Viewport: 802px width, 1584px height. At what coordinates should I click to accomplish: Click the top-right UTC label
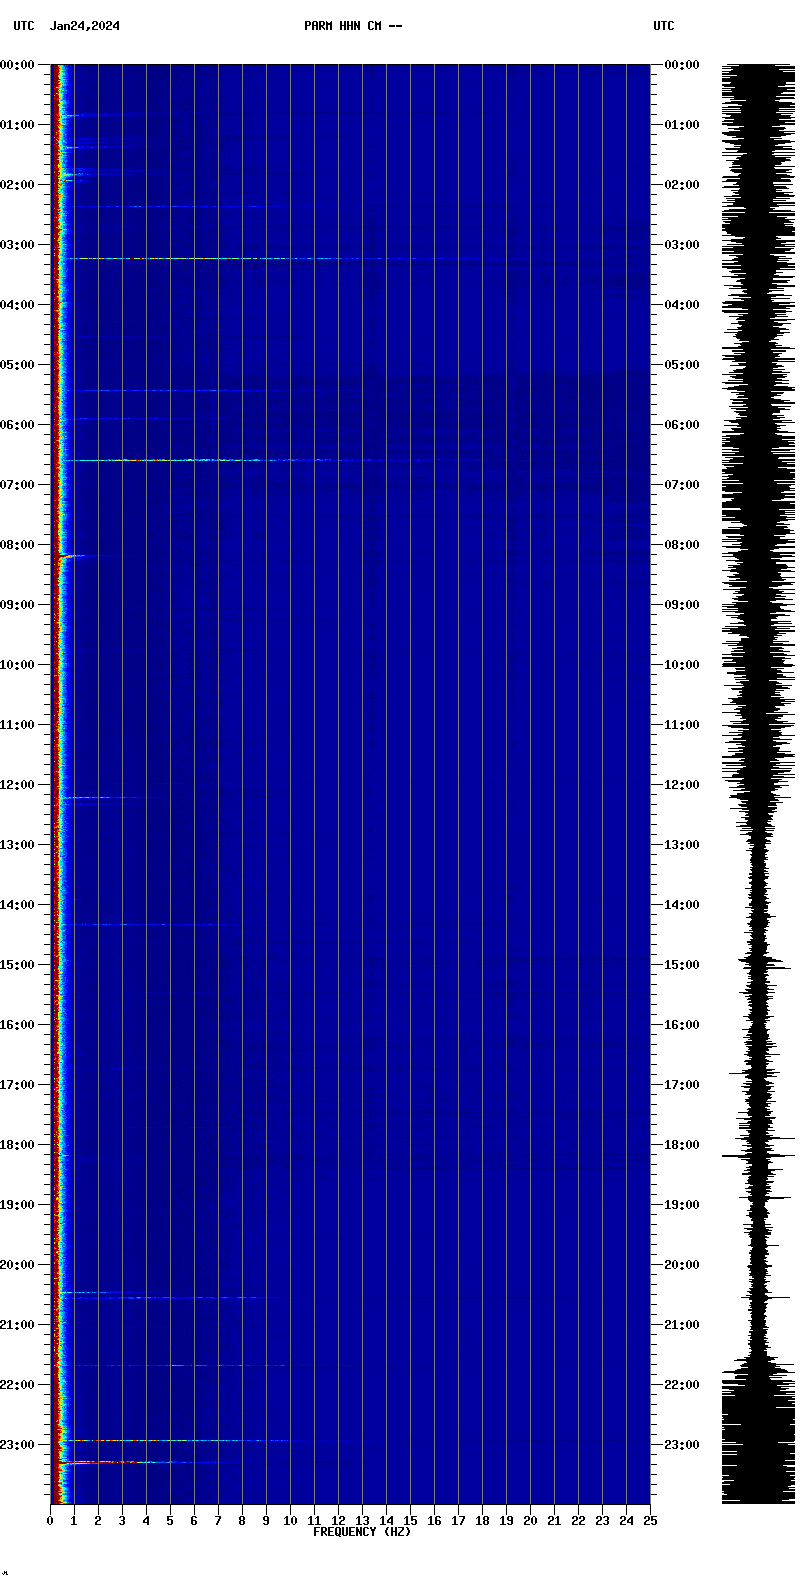click(664, 26)
